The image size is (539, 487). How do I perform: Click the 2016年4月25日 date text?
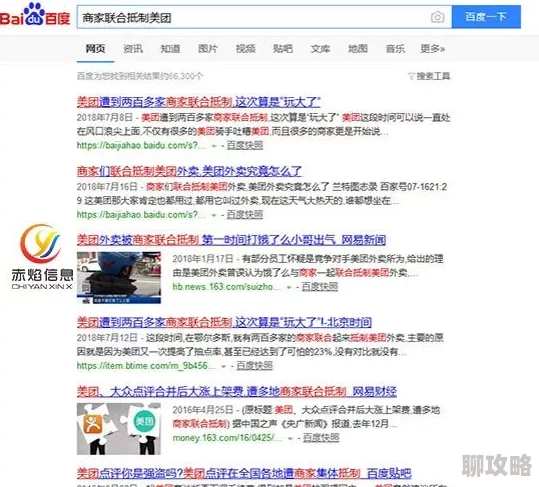pos(203,410)
